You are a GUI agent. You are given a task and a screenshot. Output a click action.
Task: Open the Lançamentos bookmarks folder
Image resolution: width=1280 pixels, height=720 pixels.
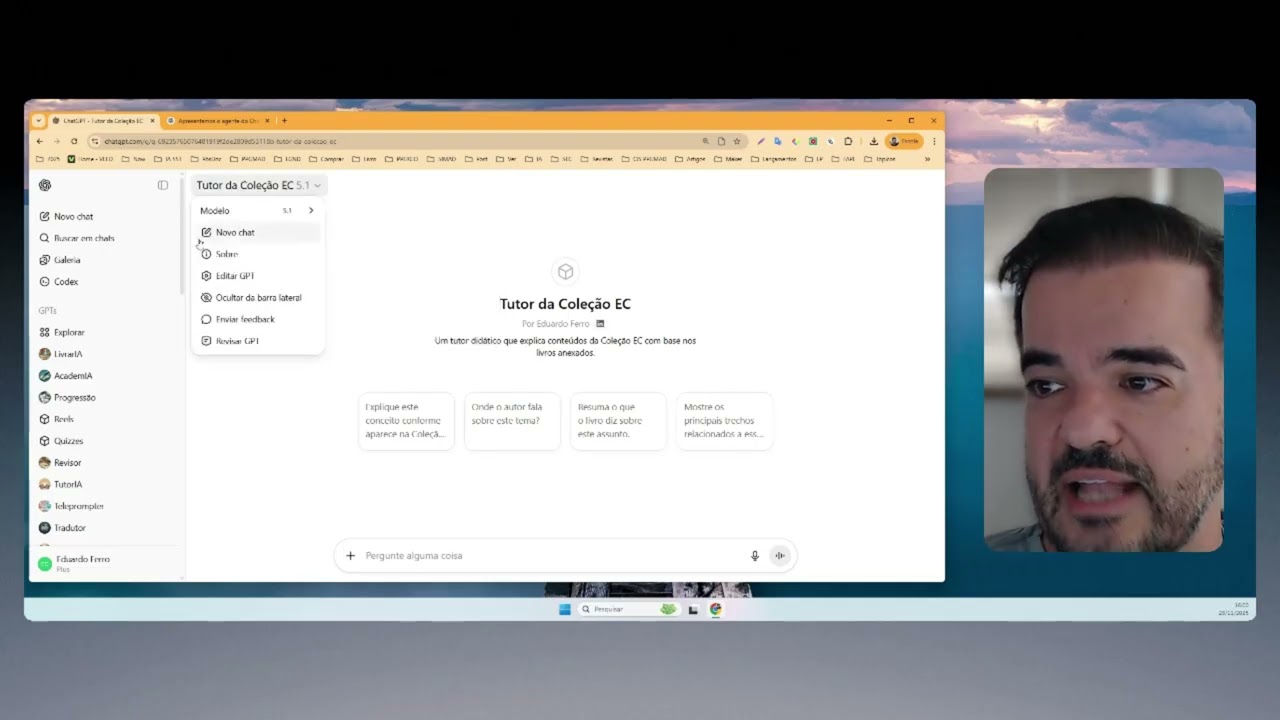click(774, 159)
